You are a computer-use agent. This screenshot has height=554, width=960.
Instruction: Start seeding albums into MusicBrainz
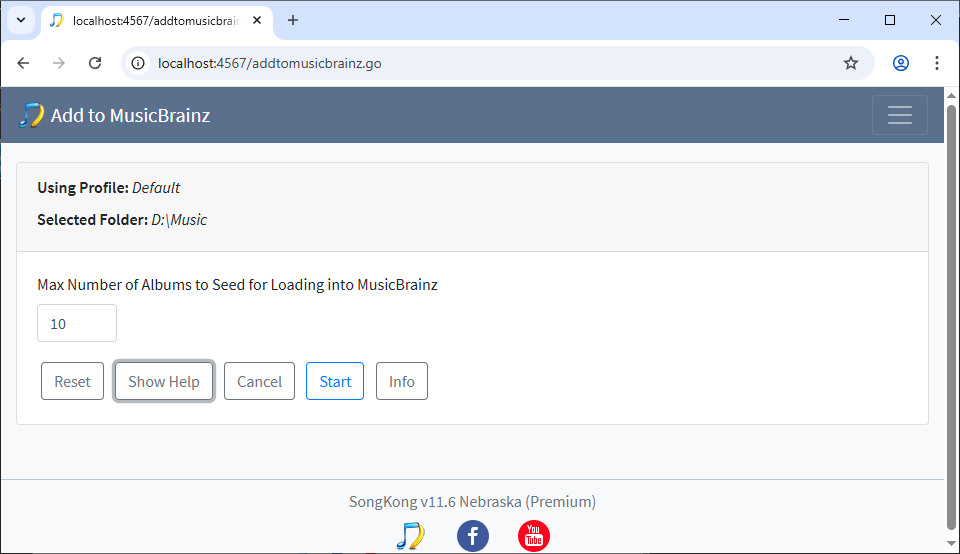coord(335,381)
